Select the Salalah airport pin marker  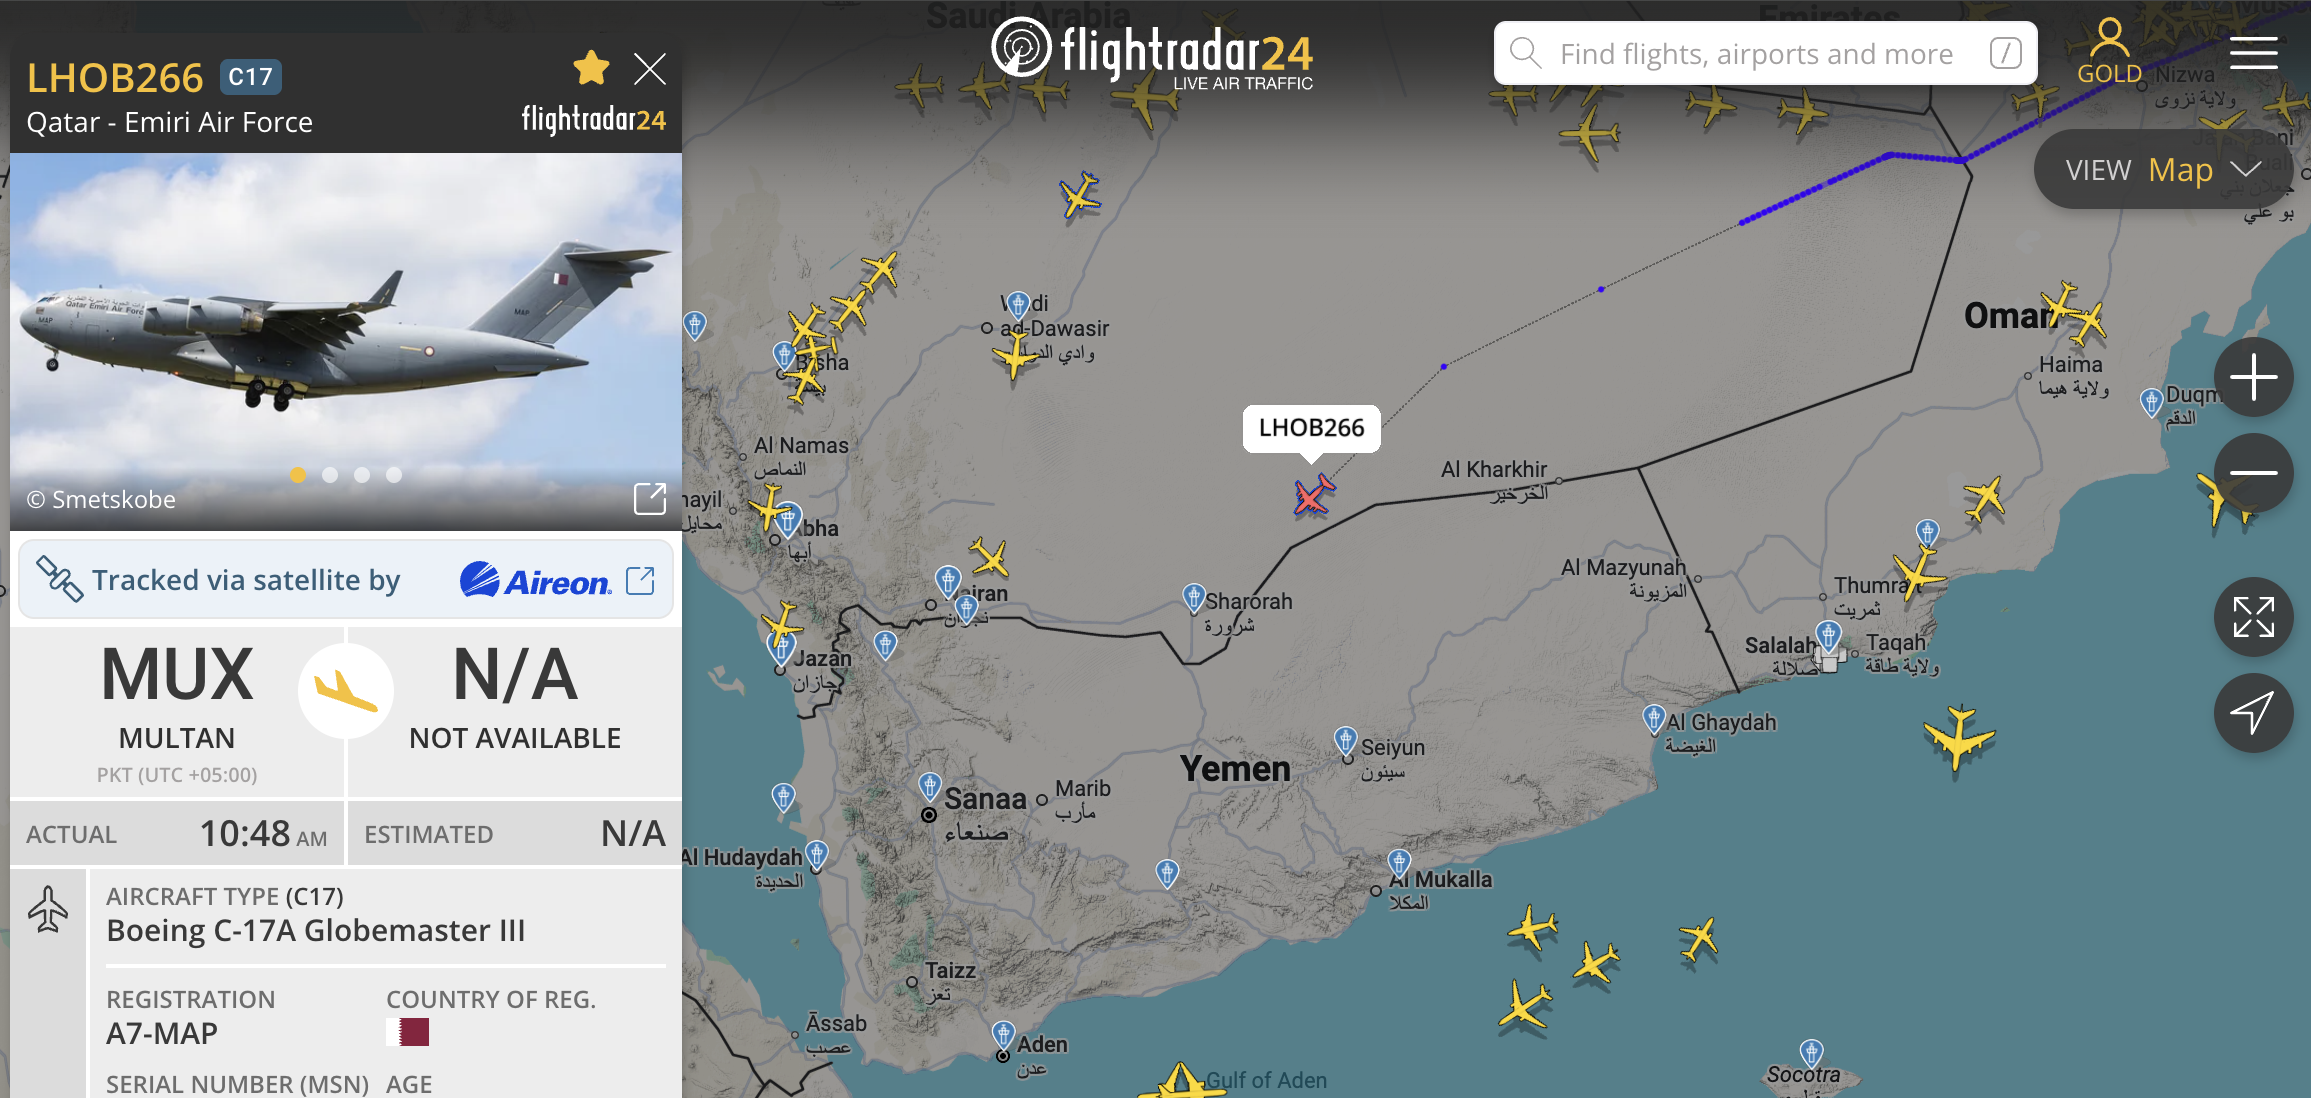click(1829, 635)
